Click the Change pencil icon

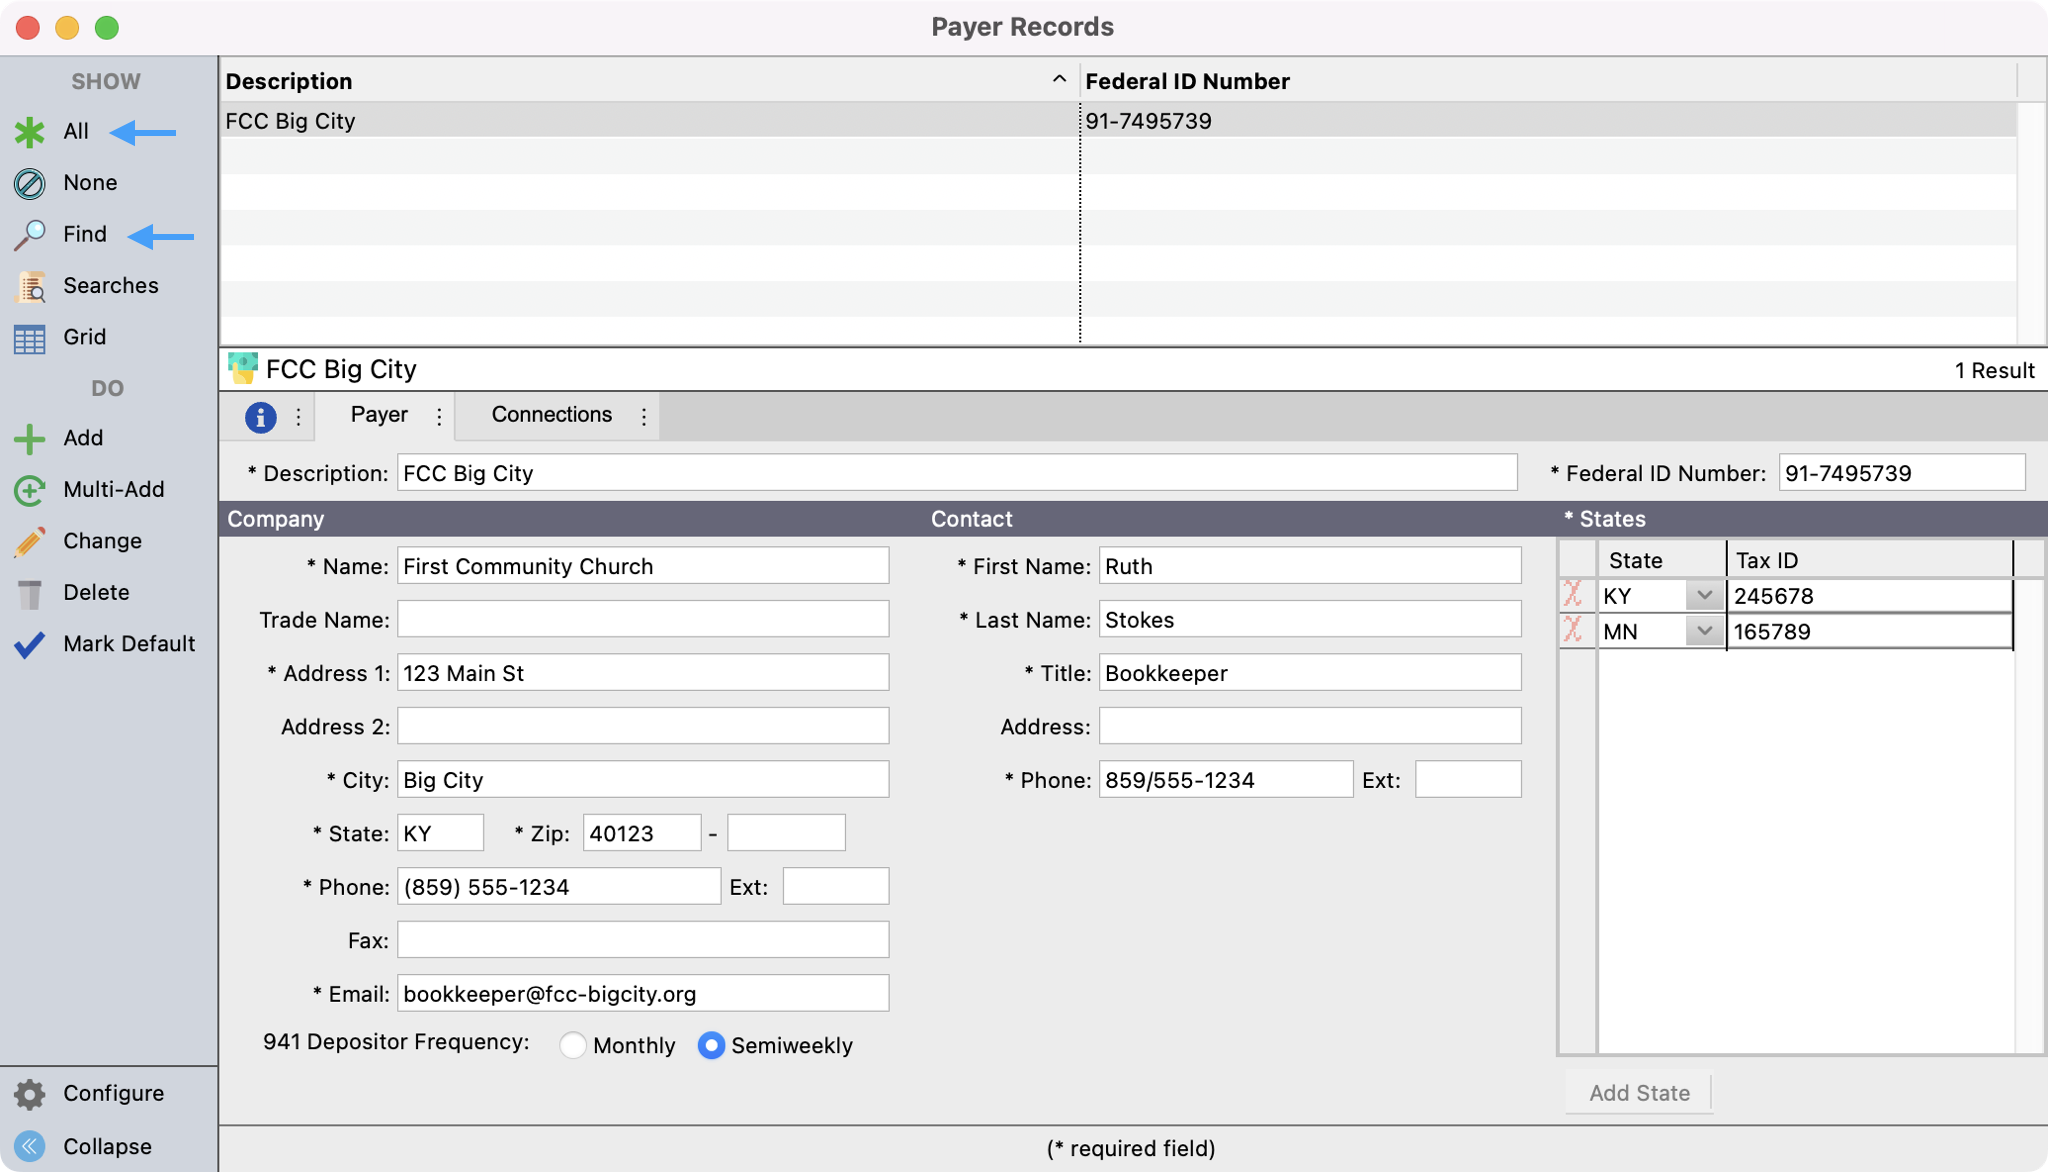coord(30,542)
